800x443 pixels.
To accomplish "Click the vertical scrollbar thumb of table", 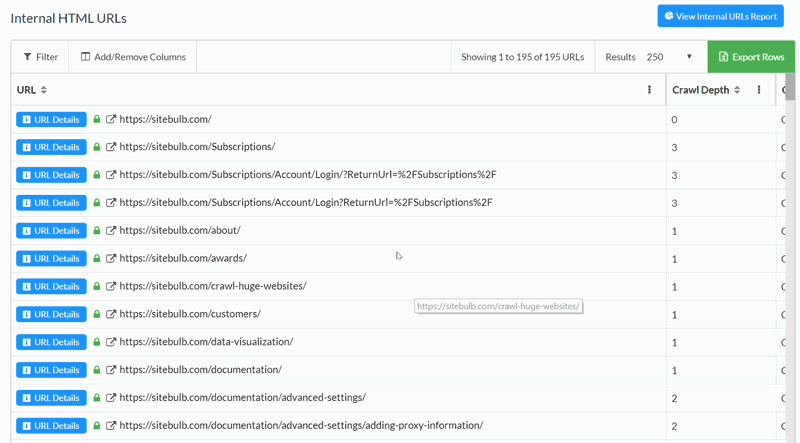I will pos(790,87).
